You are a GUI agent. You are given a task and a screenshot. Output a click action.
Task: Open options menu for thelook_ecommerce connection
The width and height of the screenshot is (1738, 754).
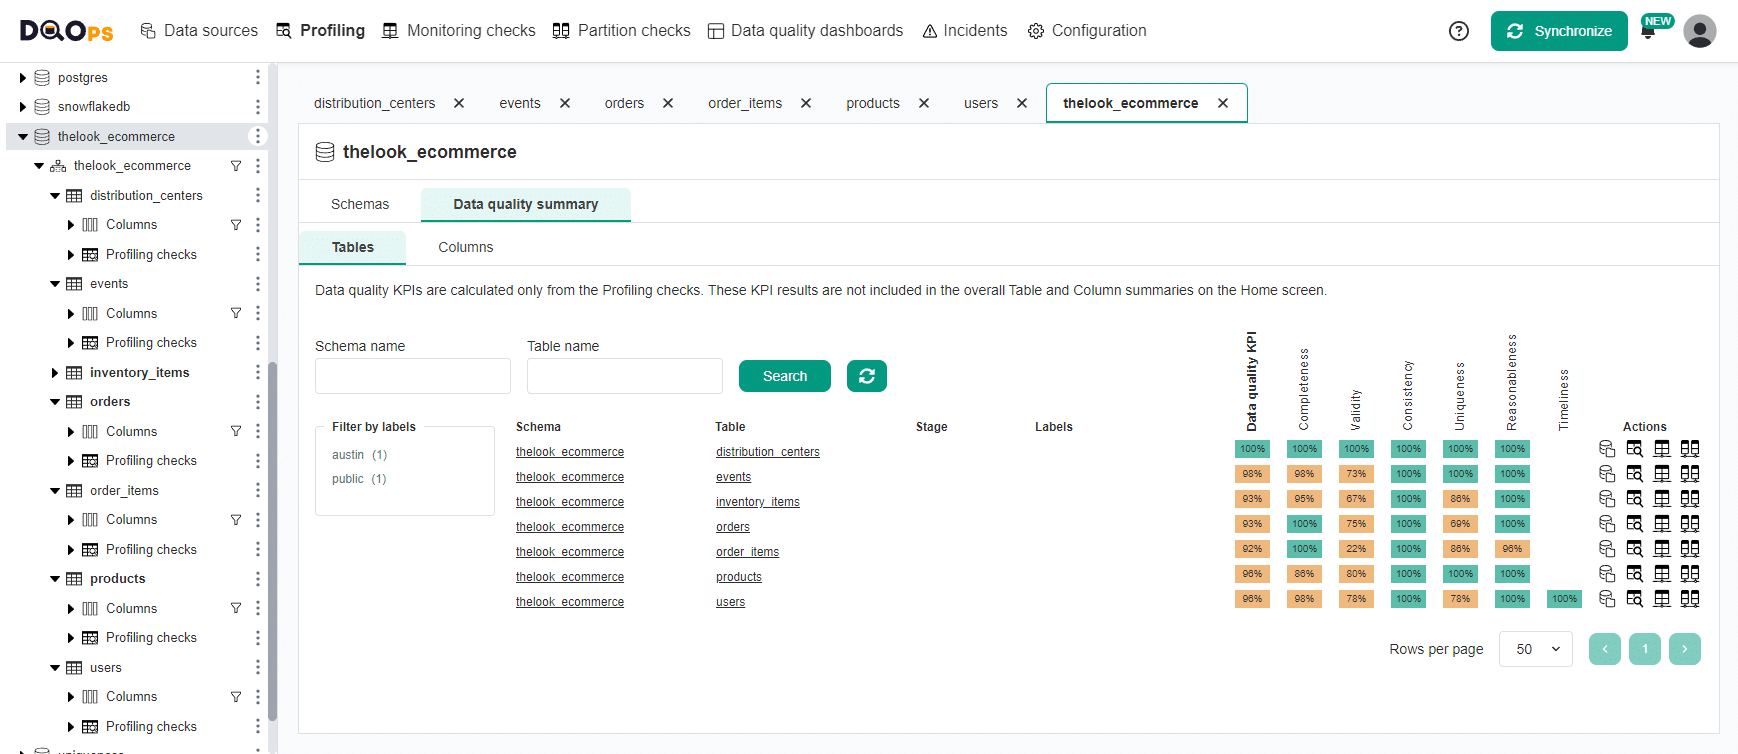[x=258, y=136]
